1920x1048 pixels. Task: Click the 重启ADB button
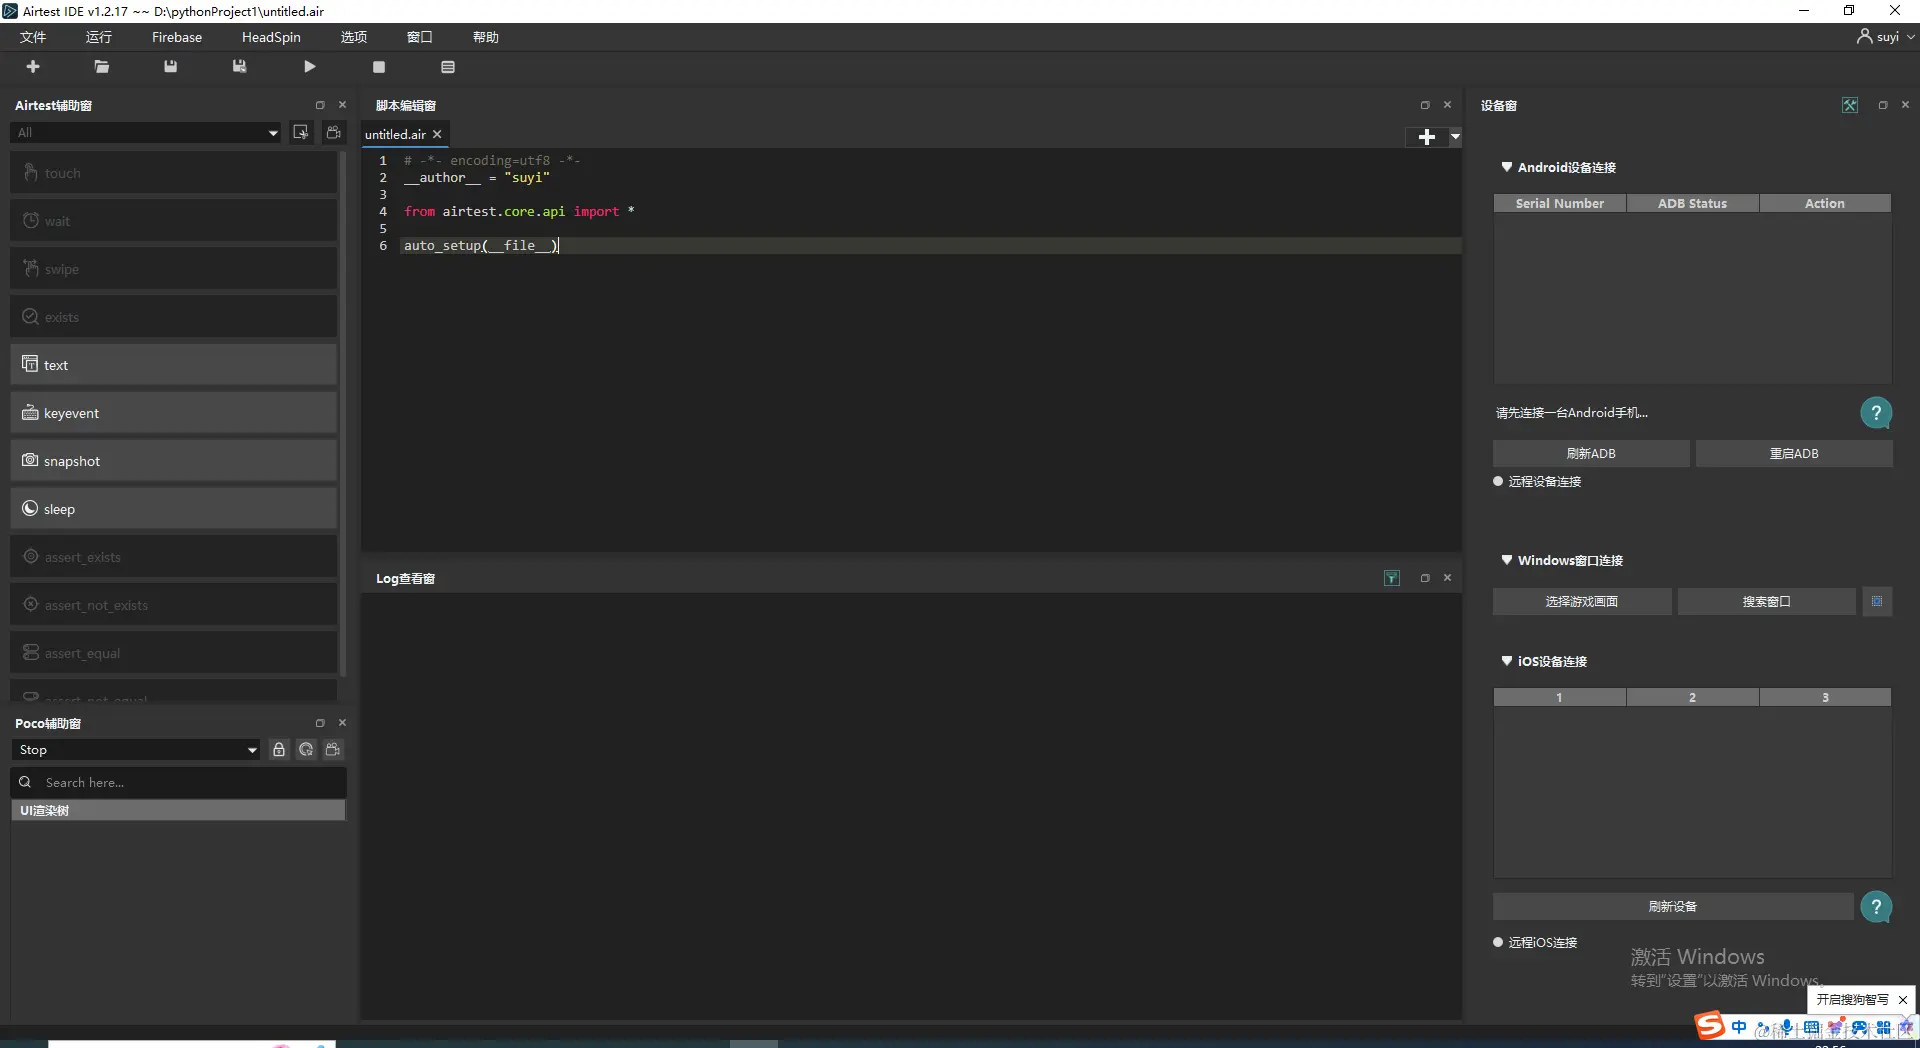tap(1794, 453)
